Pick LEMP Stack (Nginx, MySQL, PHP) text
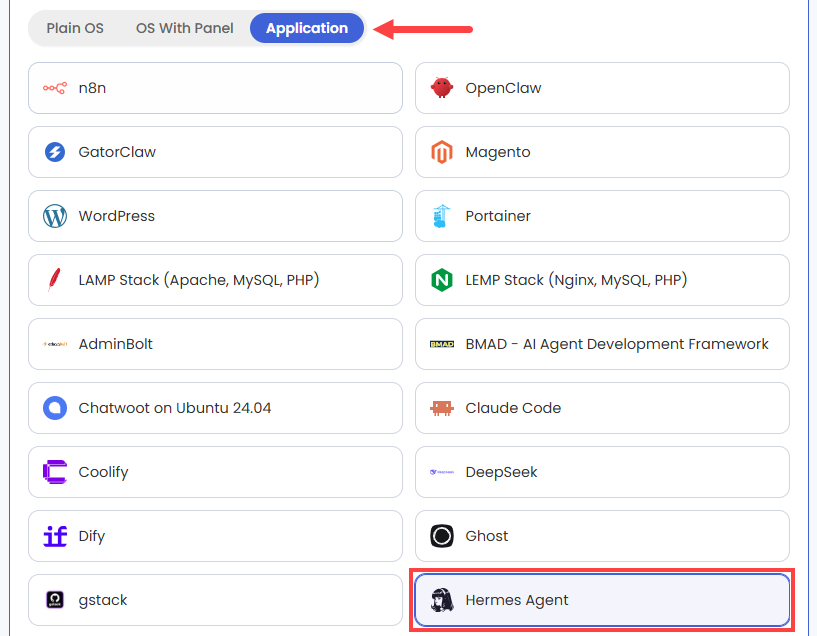 coord(576,280)
